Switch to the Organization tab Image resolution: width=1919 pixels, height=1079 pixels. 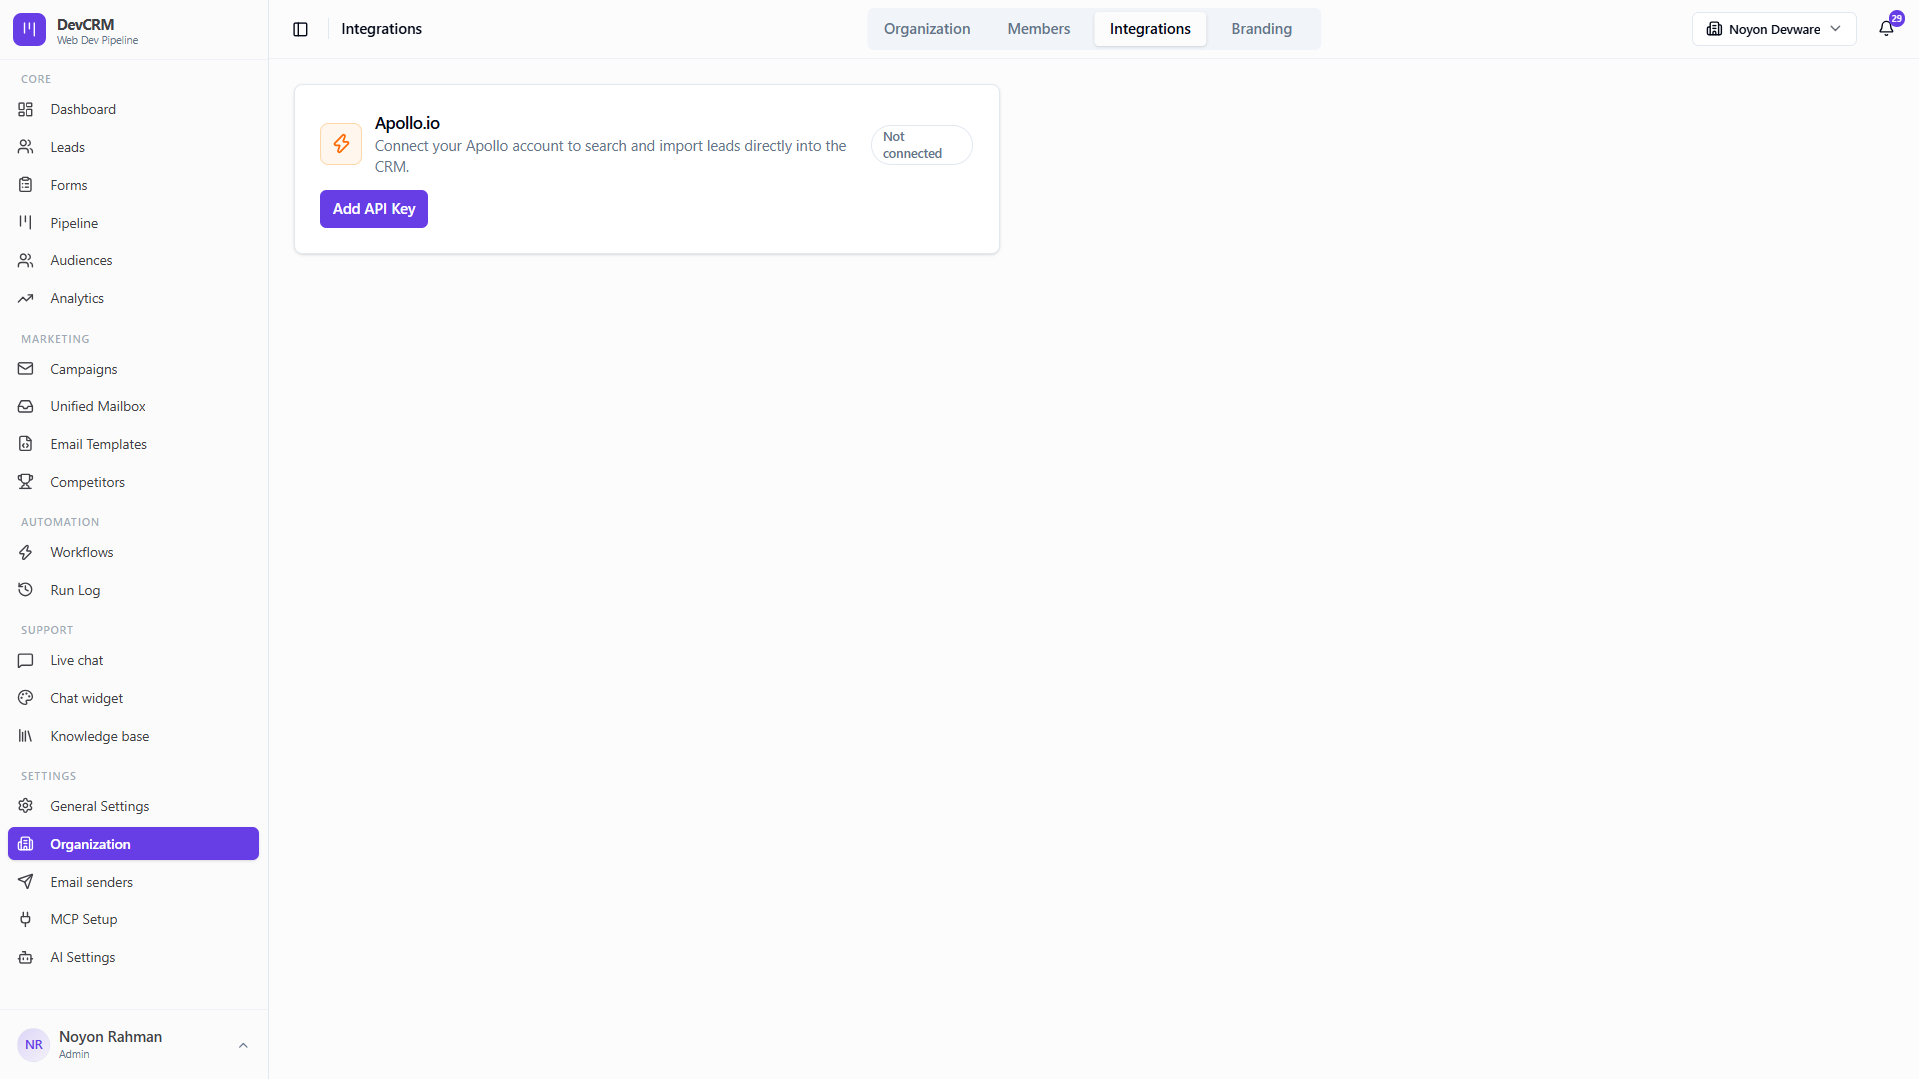927,29
